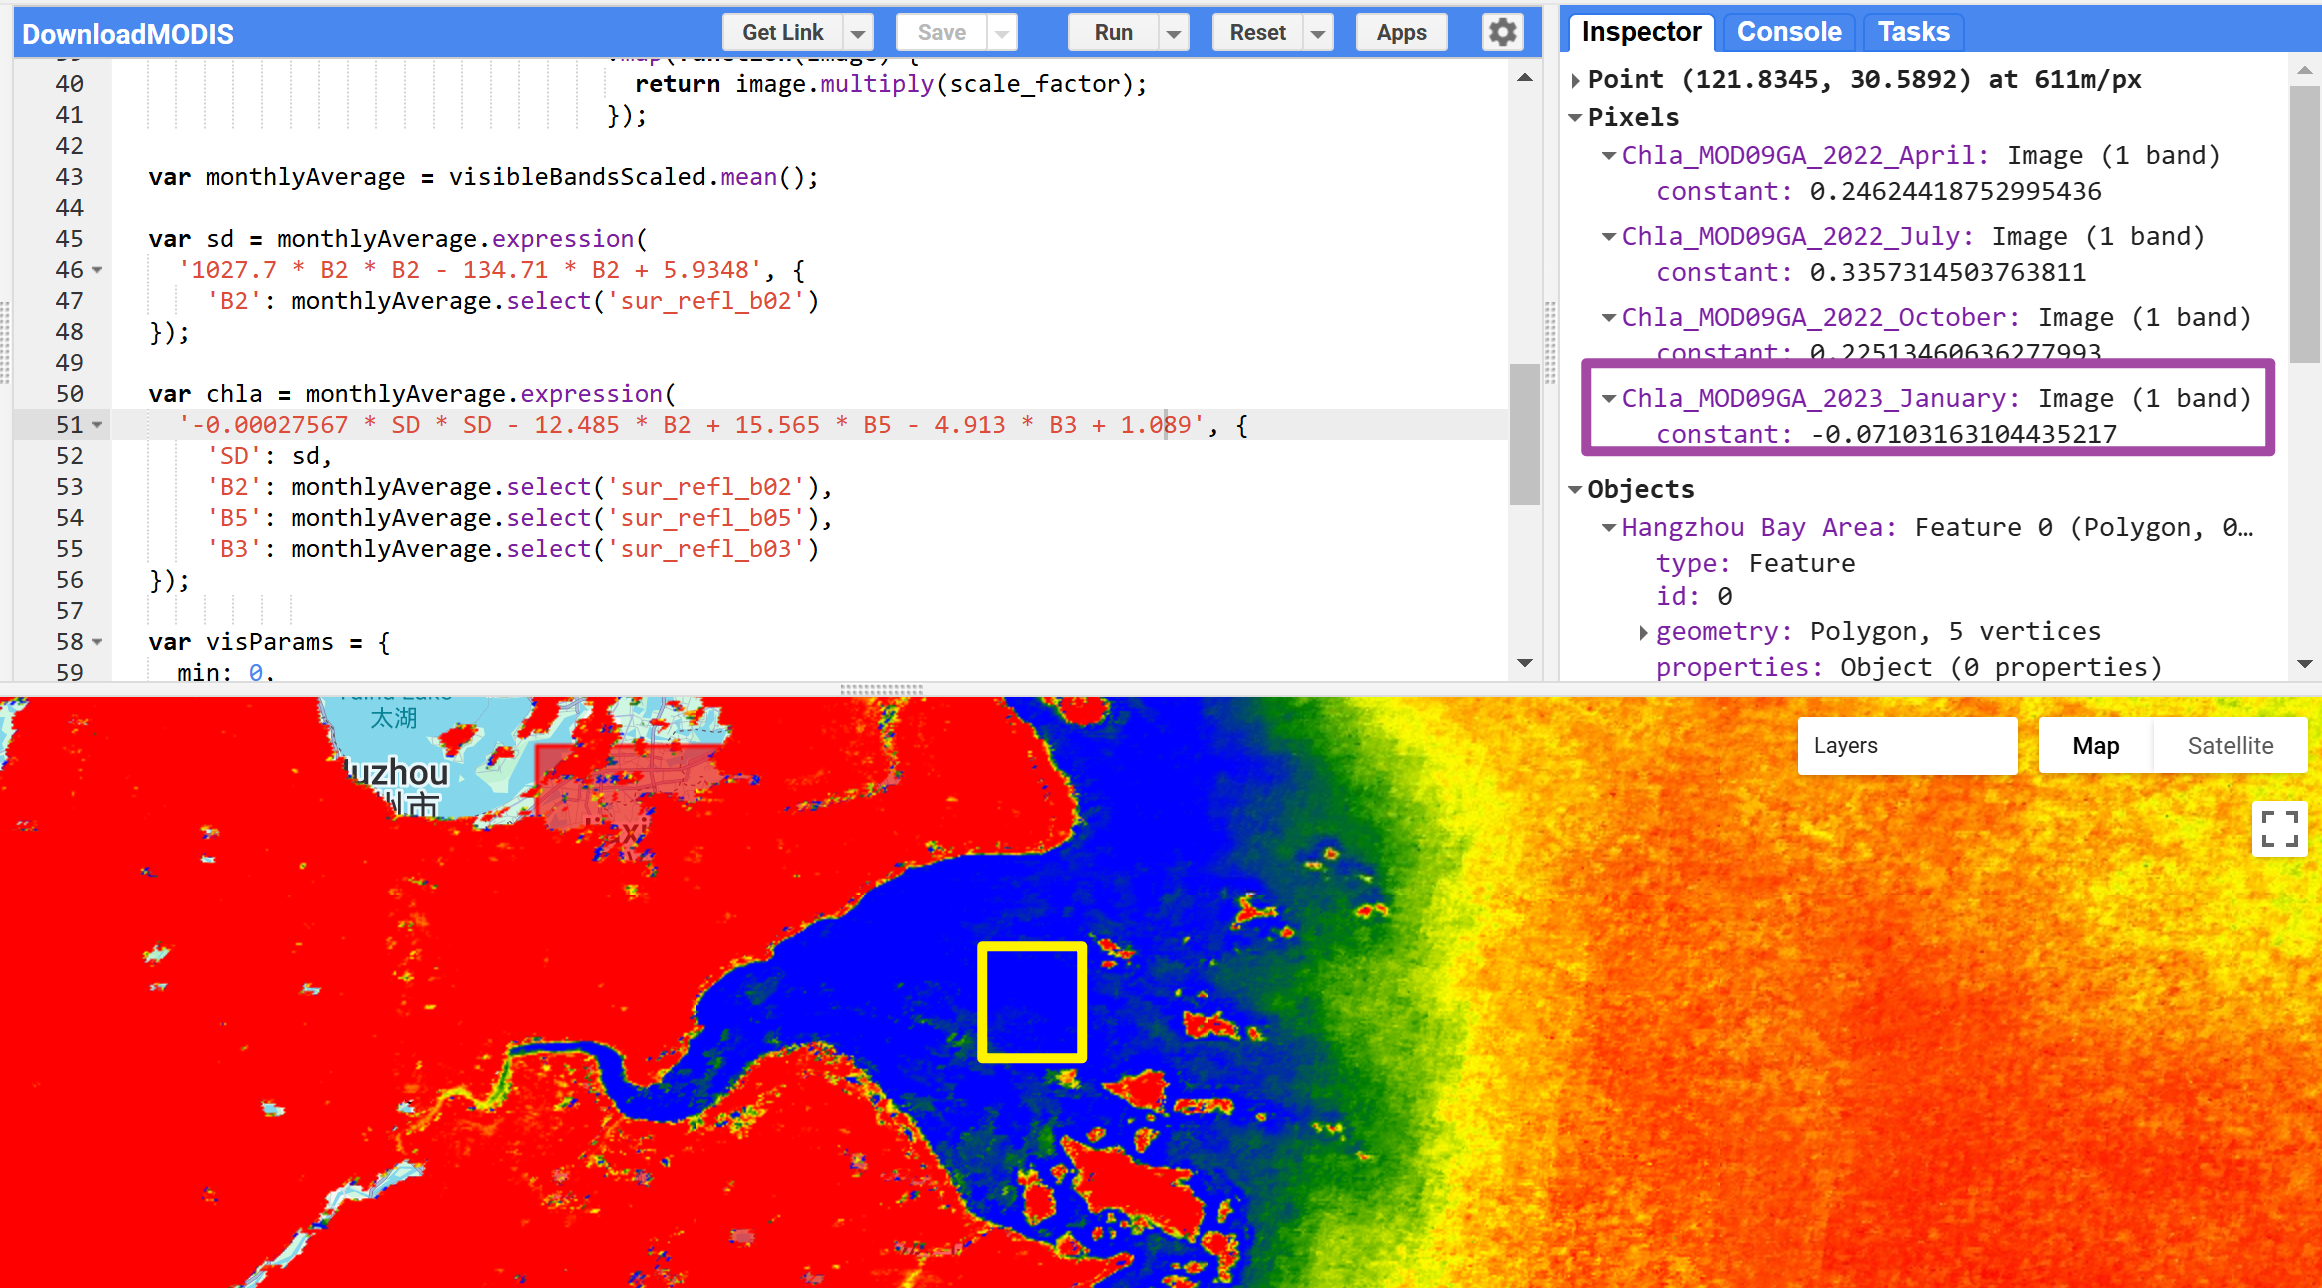Click the code editor scroll-down arrow
Viewport: 2322px width, 1288px height.
[1525, 663]
